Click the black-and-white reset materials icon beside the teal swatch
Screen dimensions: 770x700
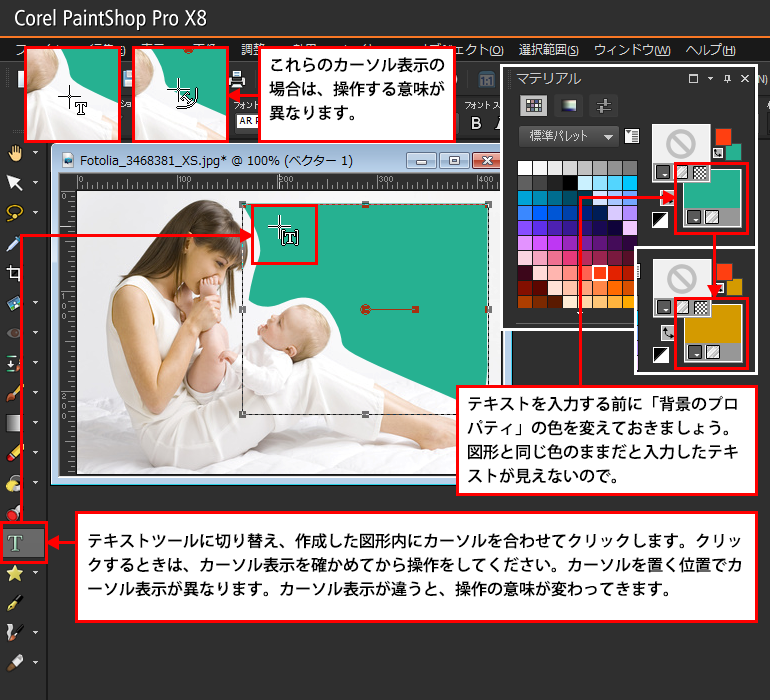coord(660,220)
